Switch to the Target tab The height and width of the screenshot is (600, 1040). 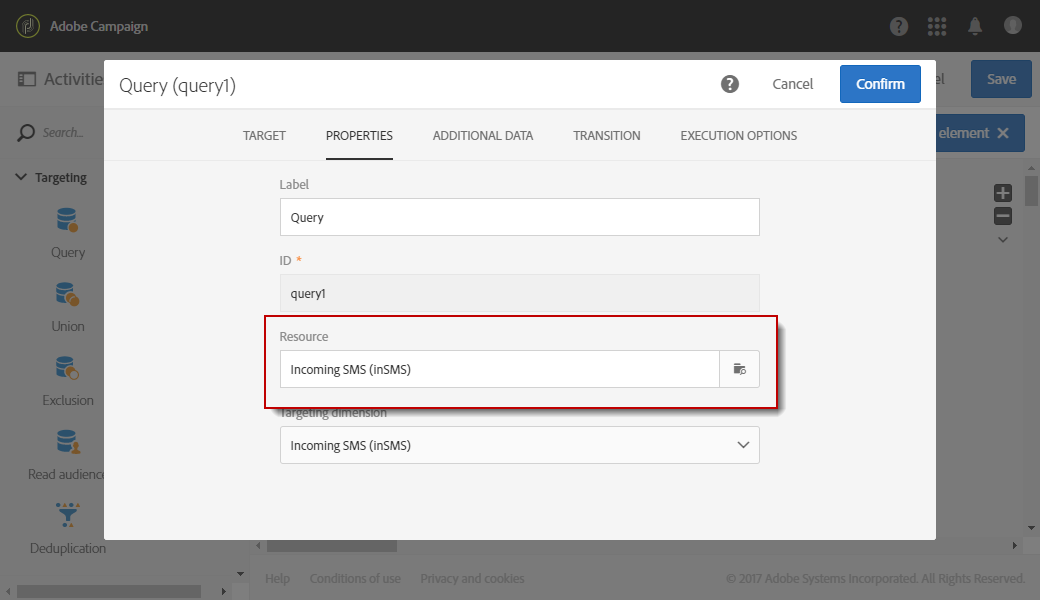(x=264, y=135)
